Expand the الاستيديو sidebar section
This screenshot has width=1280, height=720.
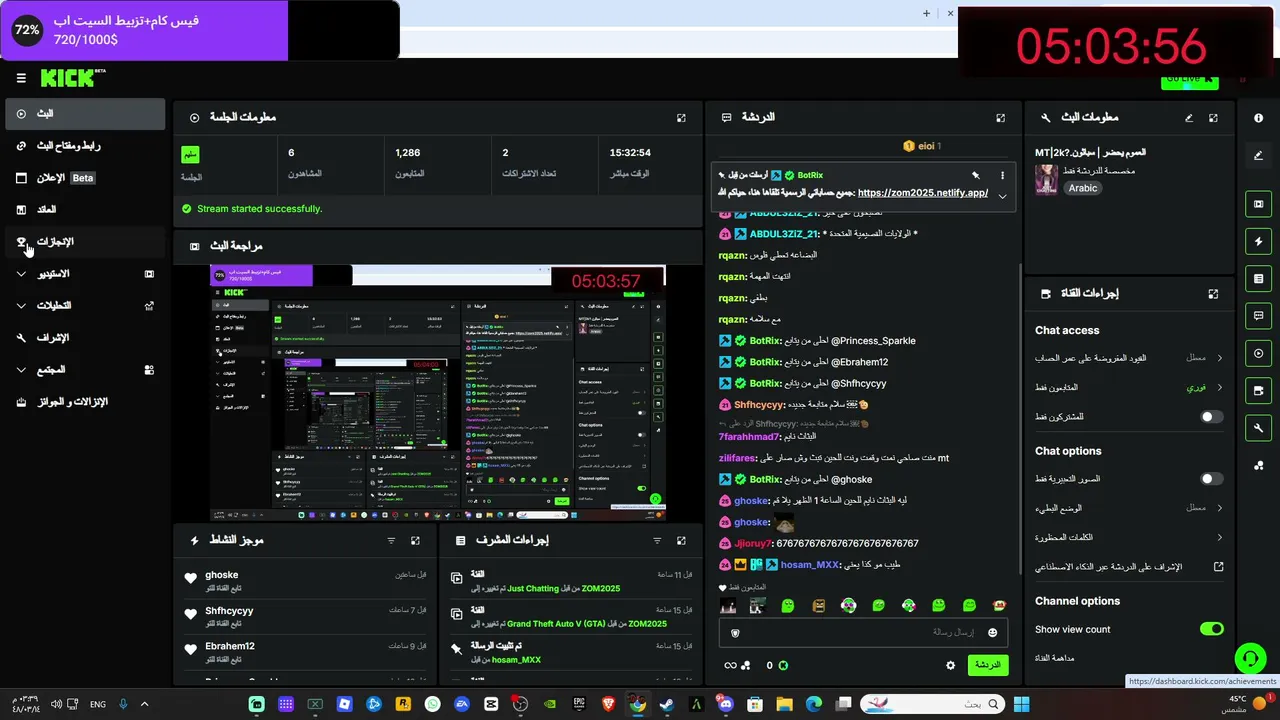tap(84, 274)
